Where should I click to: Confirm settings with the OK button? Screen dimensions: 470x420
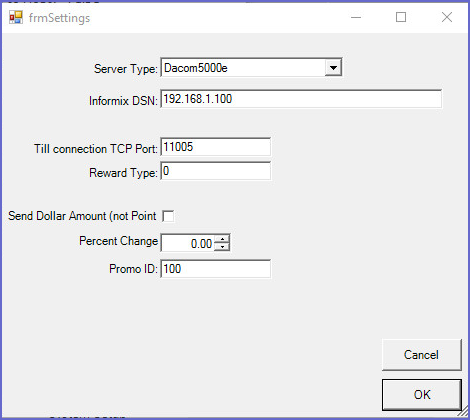(x=422, y=395)
